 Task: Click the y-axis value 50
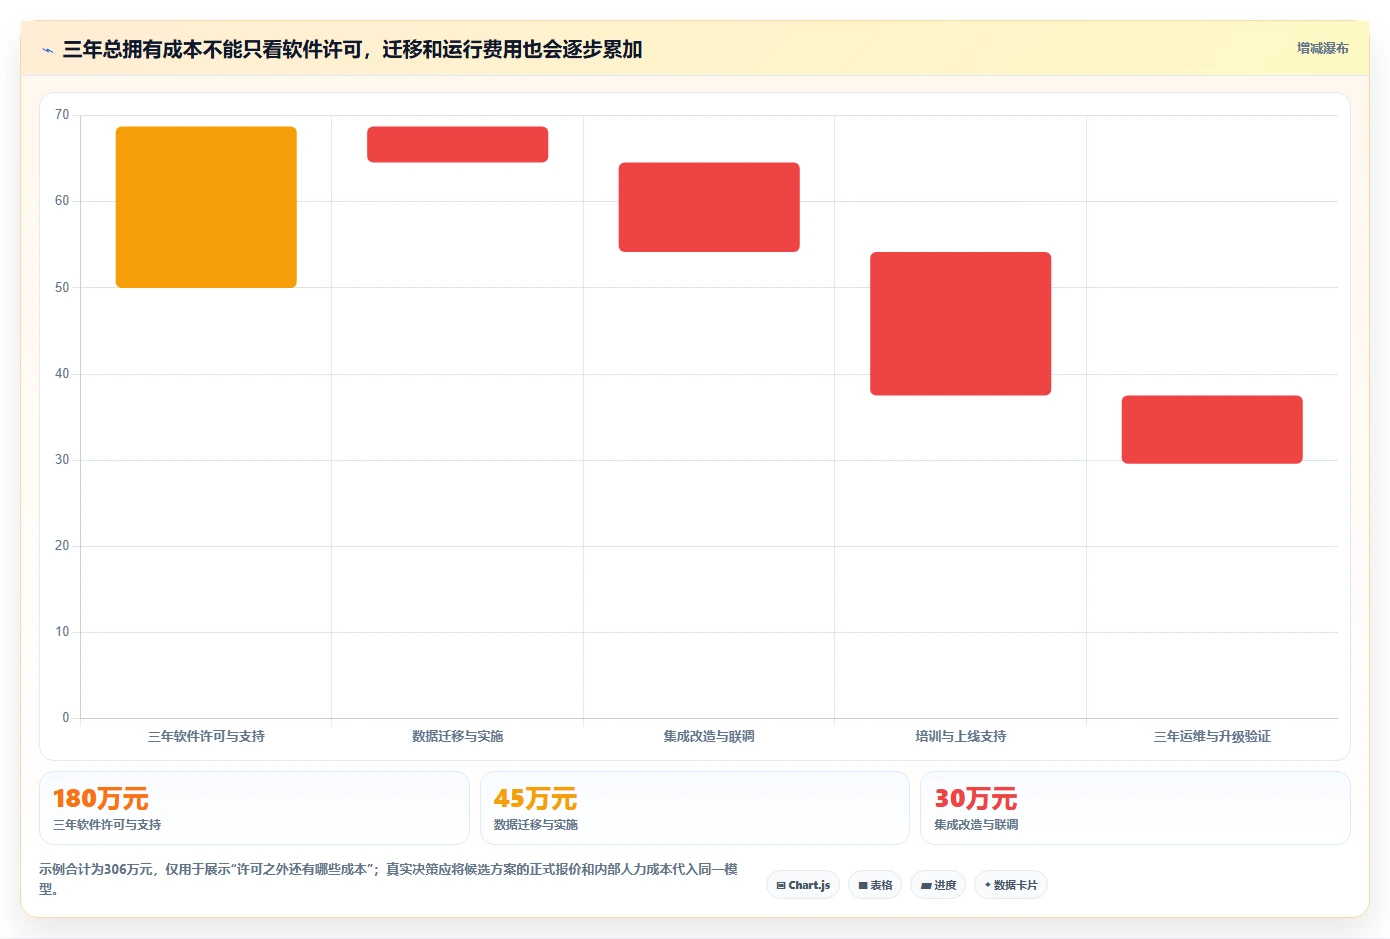coord(62,288)
